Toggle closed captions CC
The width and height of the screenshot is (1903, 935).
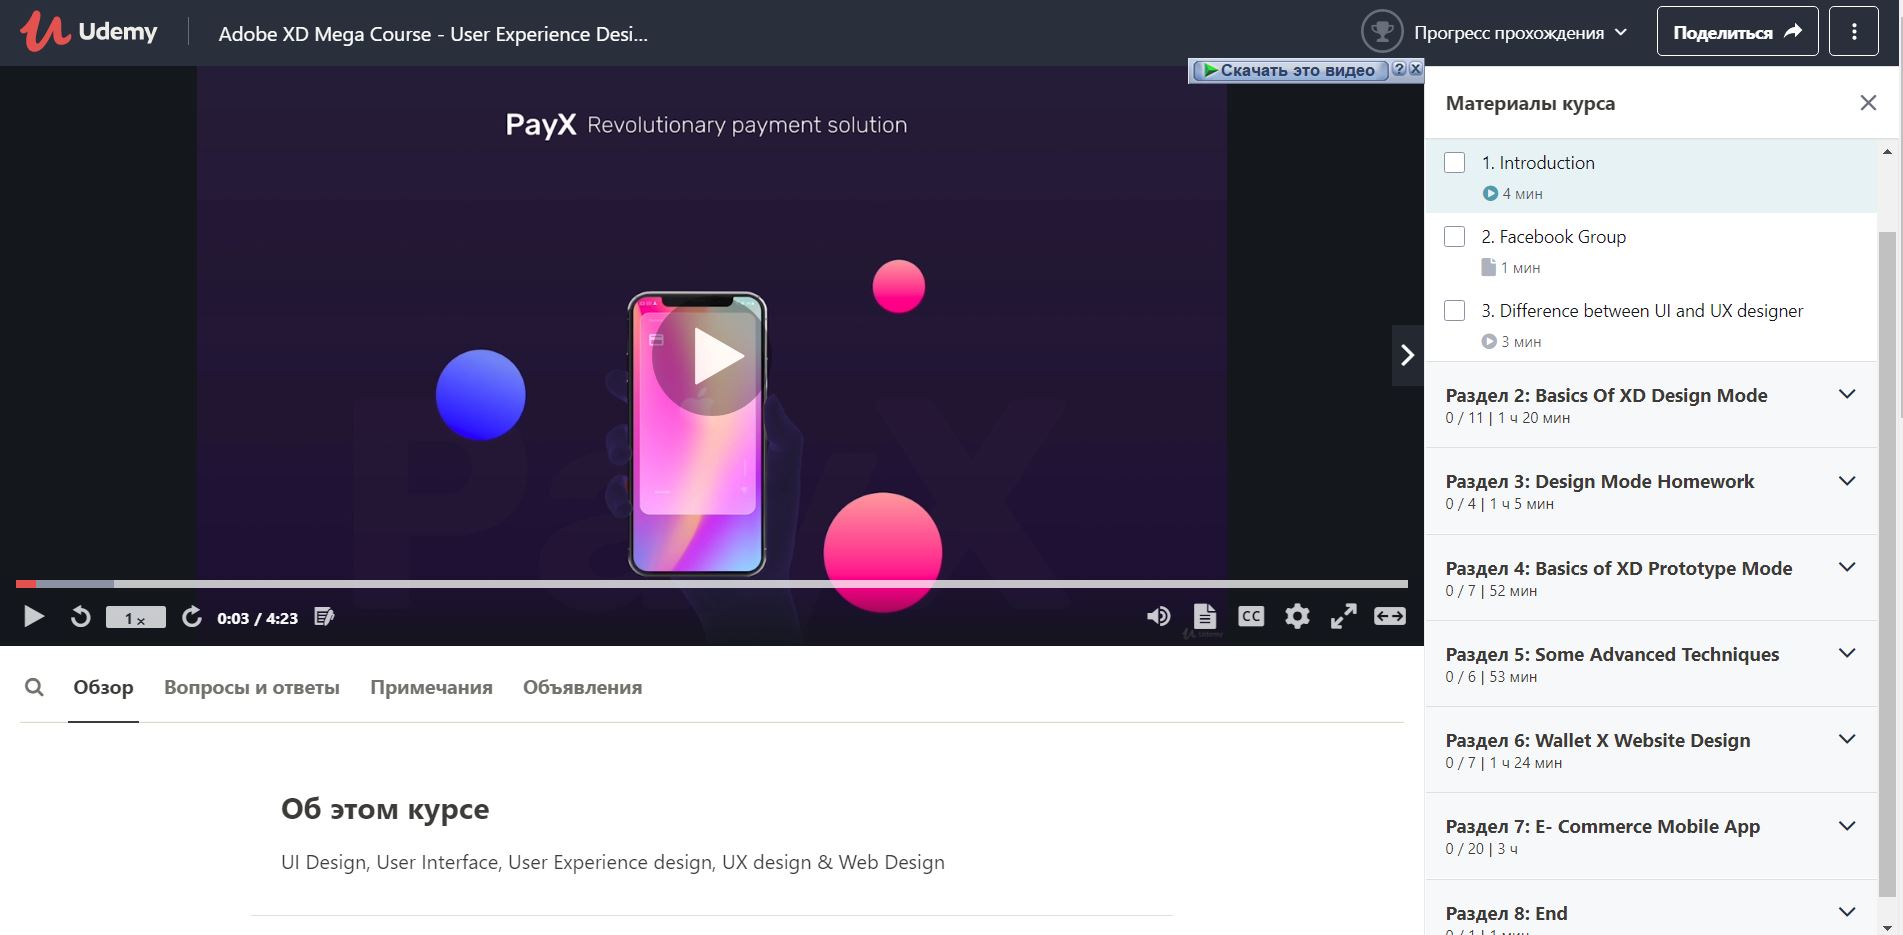pos(1251,616)
